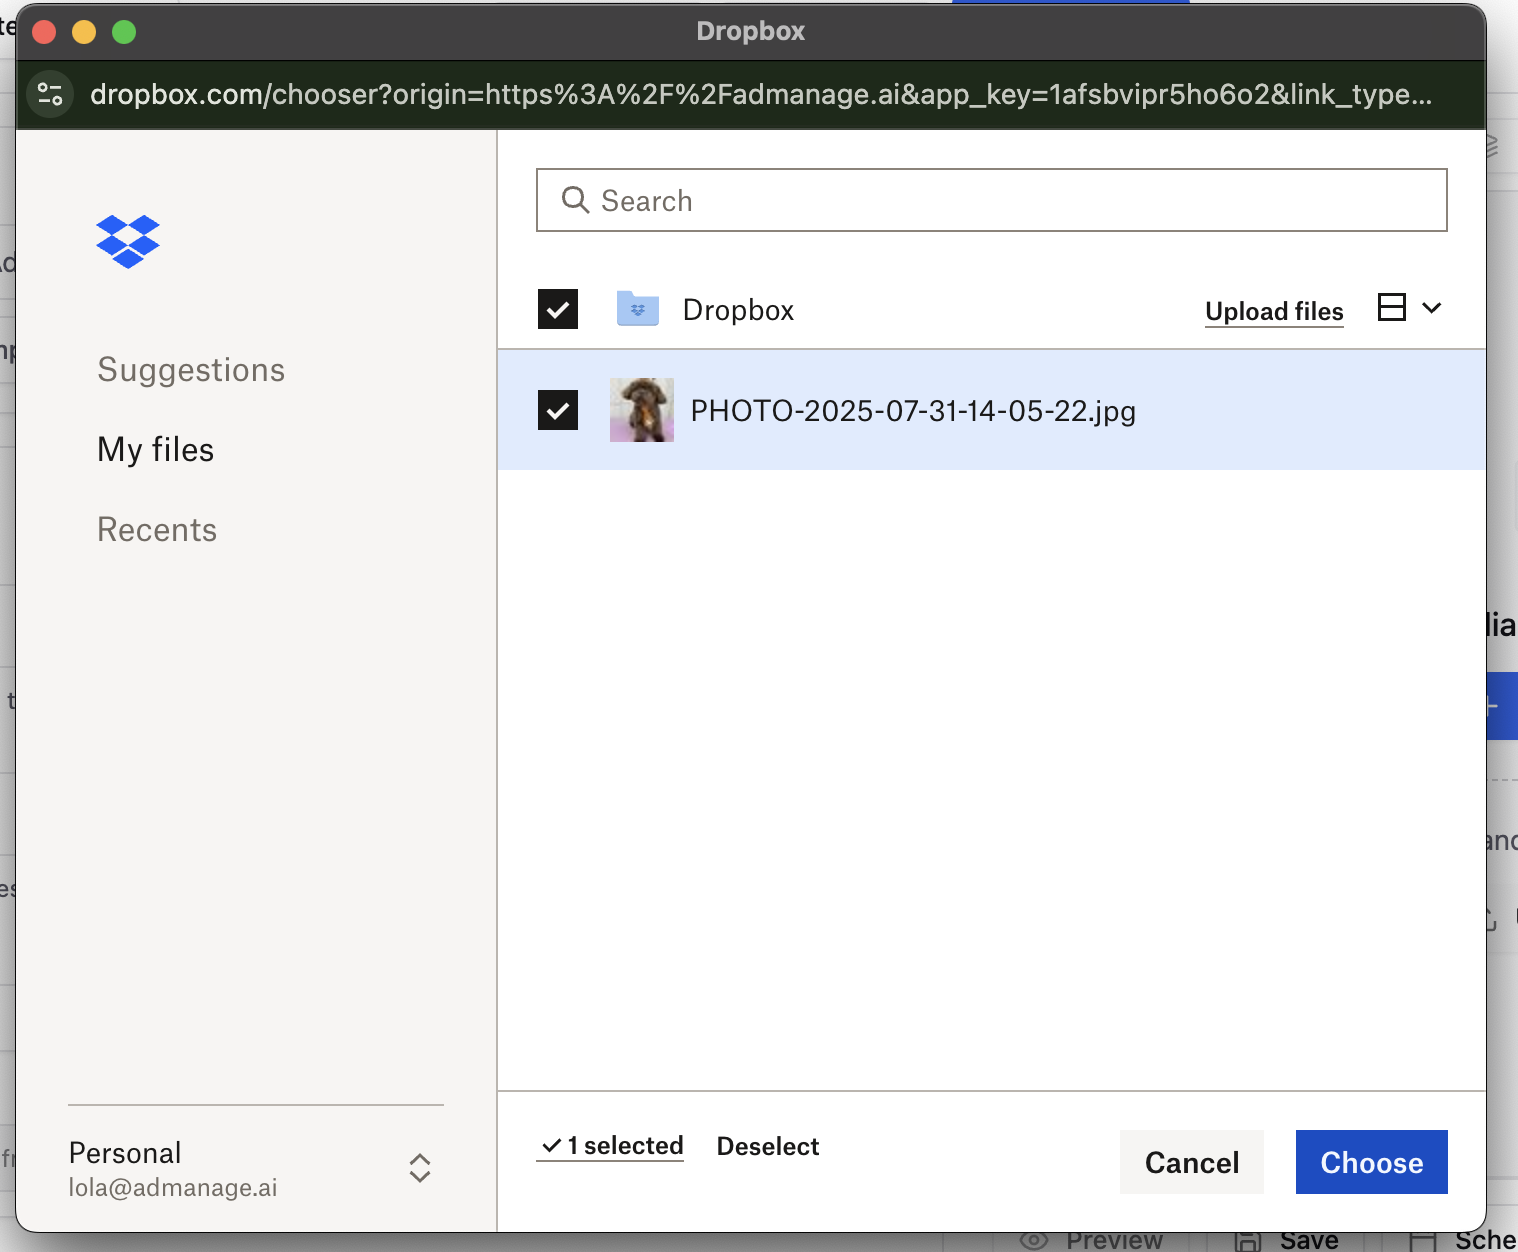This screenshot has height=1252, width=1518.
Task: Open site settings icon in address bar
Action: [x=50, y=94]
